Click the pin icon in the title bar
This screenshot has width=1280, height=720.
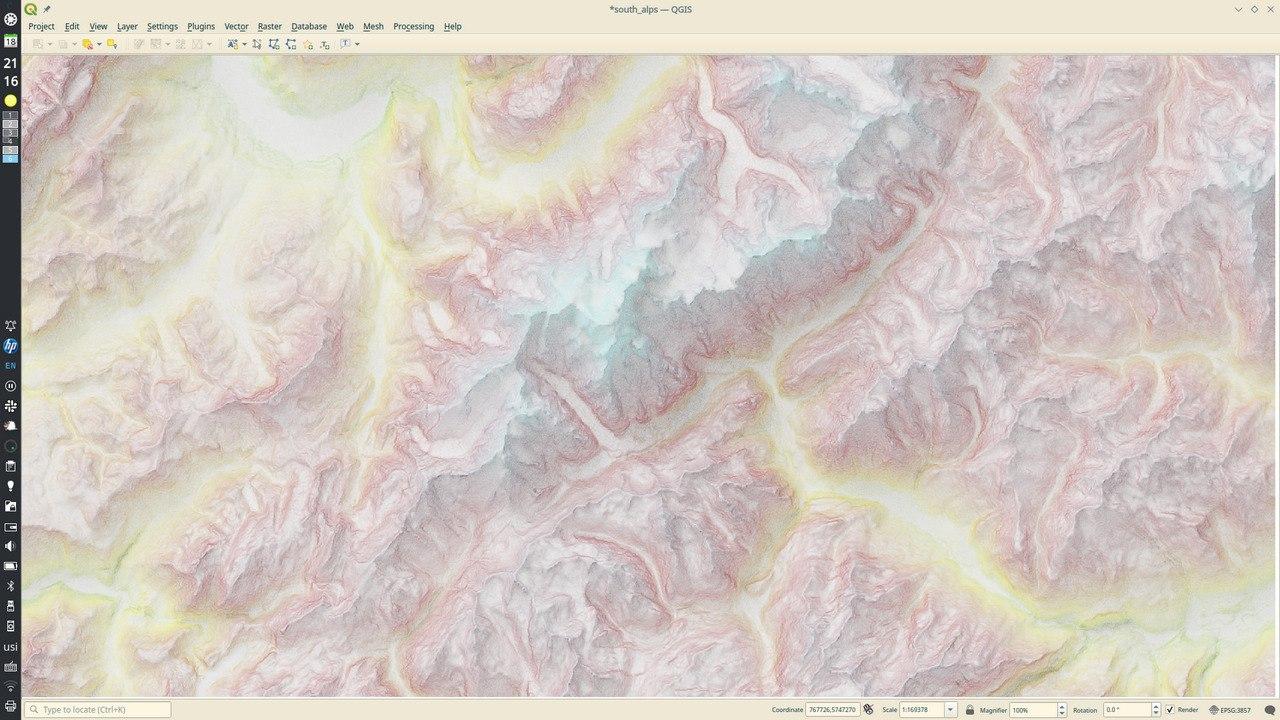click(46, 9)
